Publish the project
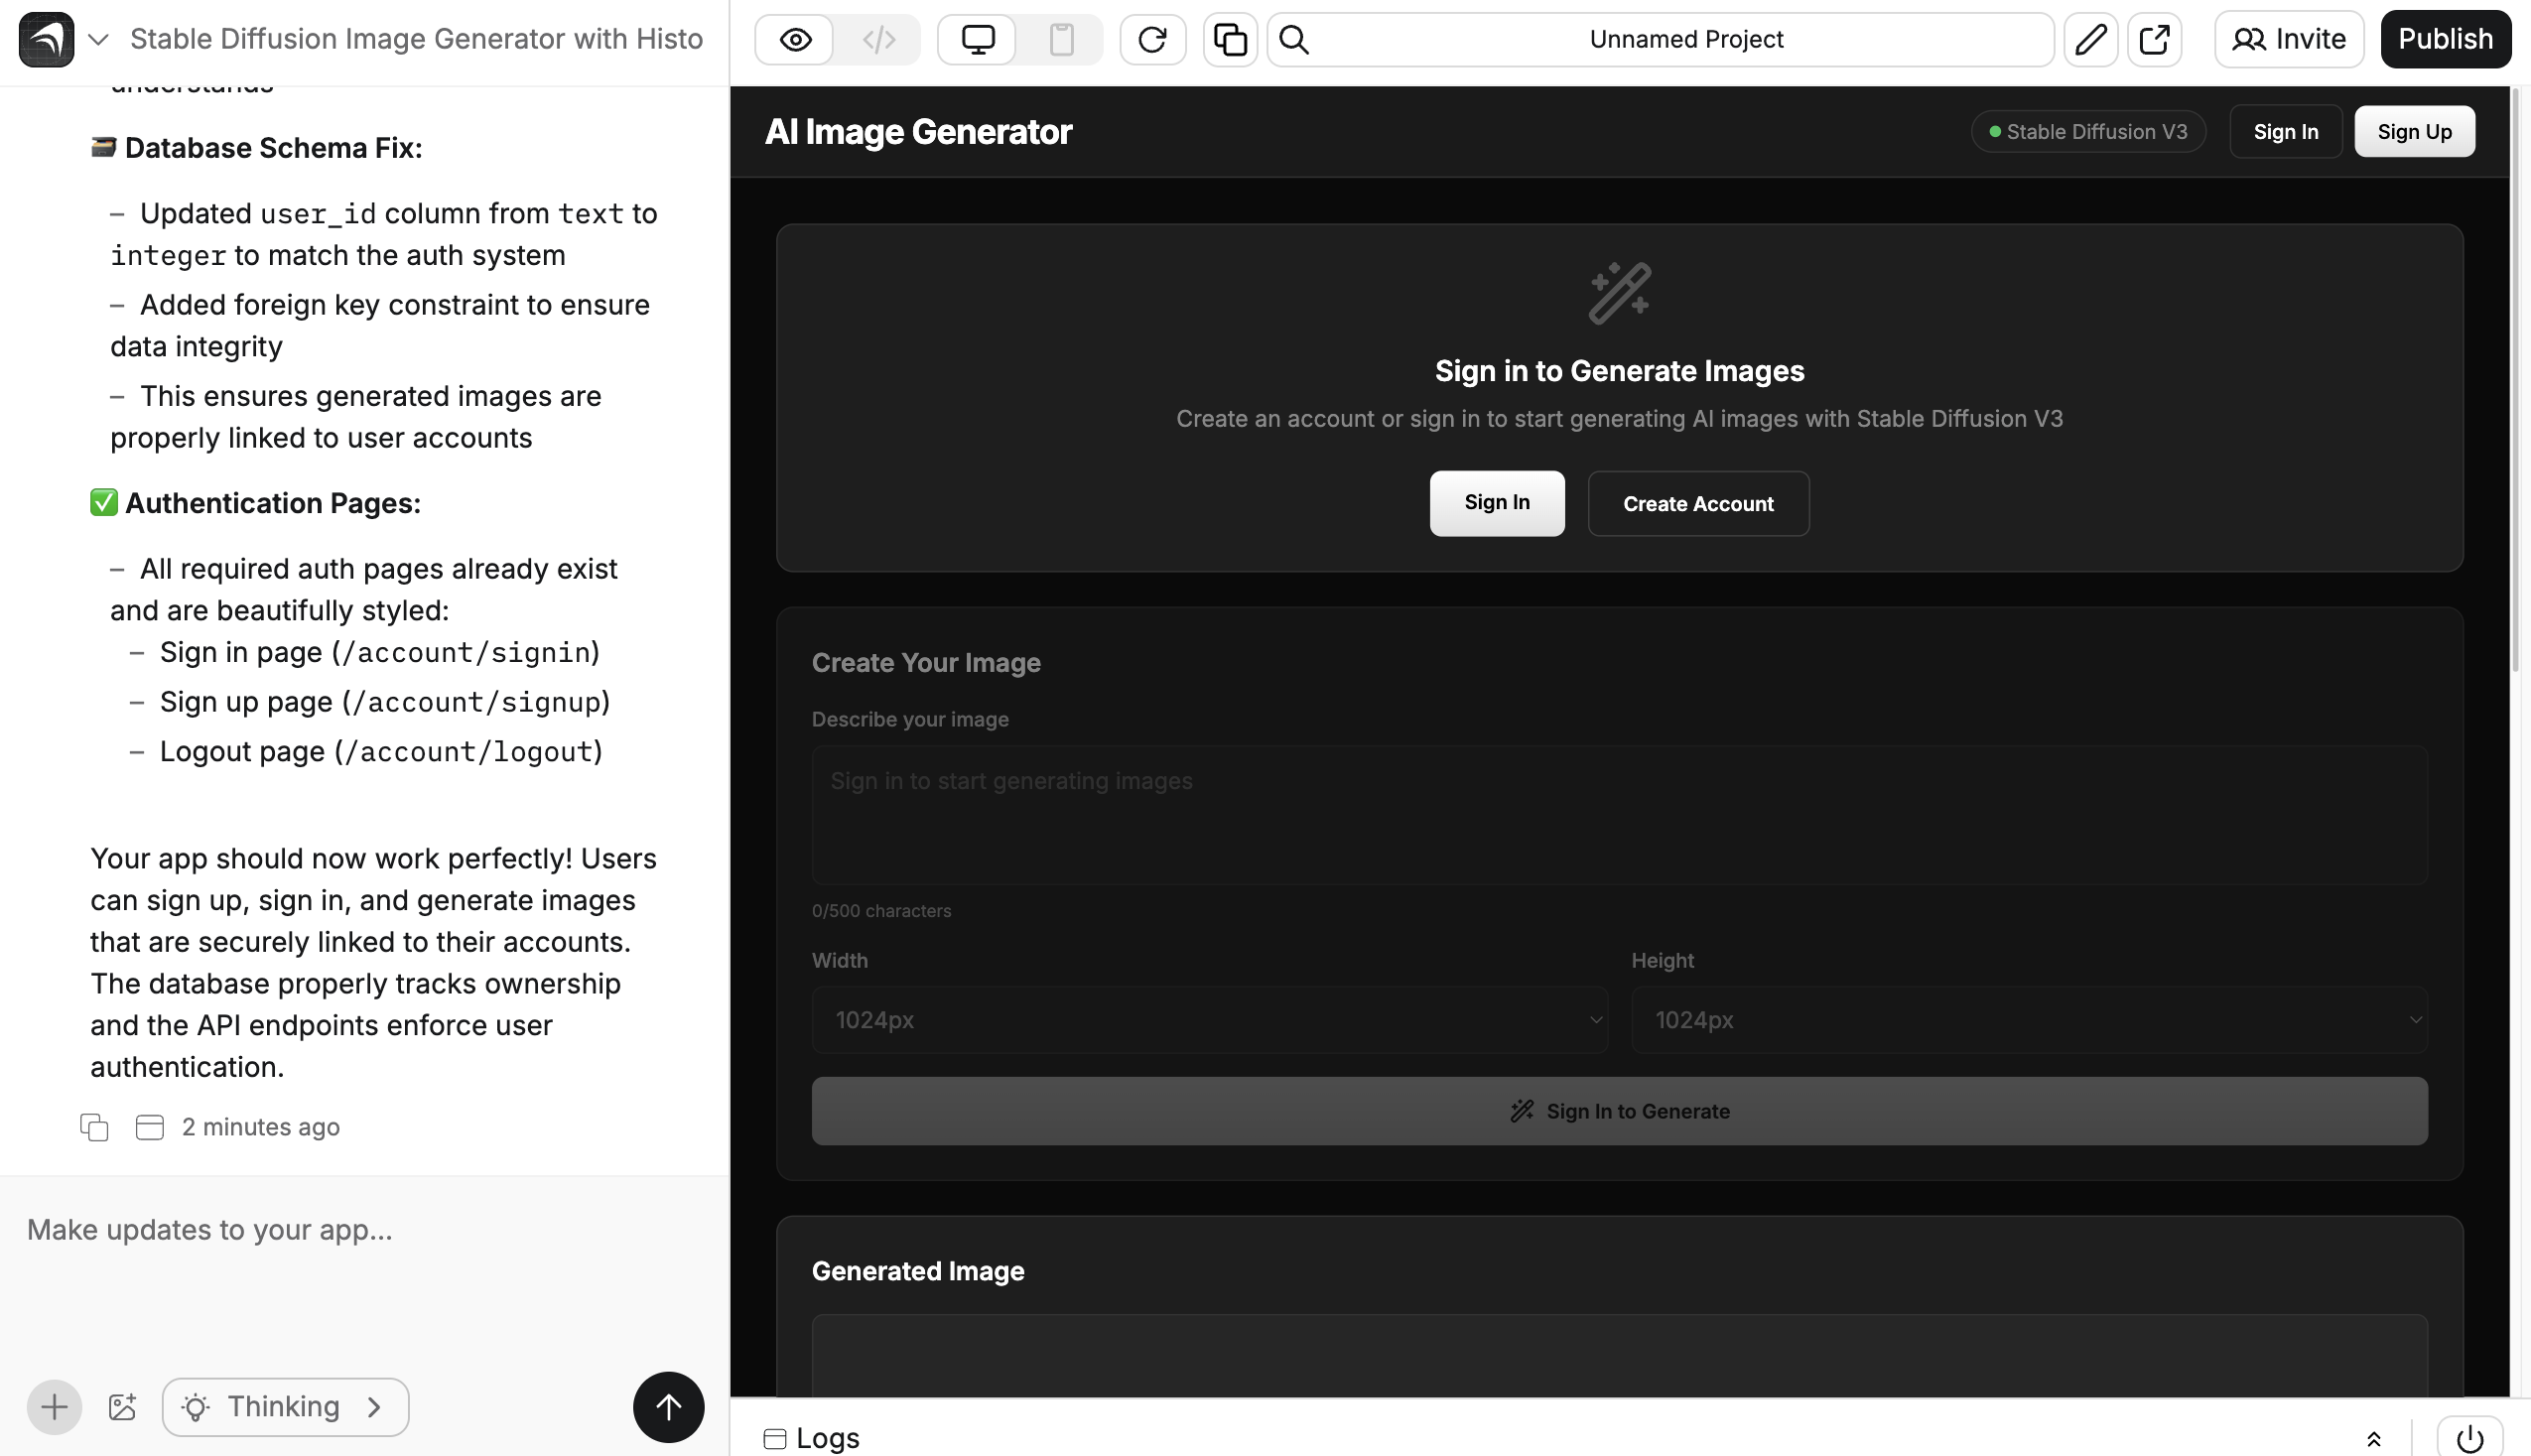 [x=2446, y=39]
